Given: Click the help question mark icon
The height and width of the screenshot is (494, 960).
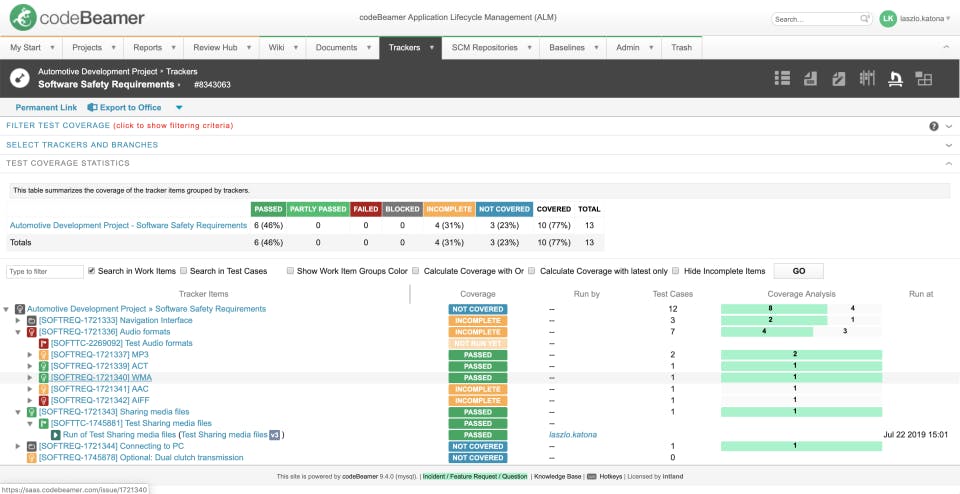Looking at the screenshot, I should (934, 126).
